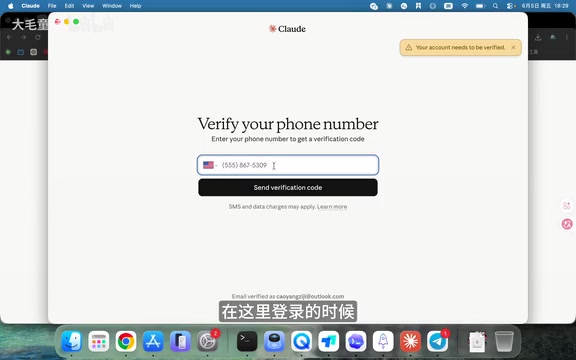Open System Settings from the dock
This screenshot has height=360, width=576.
[x=207, y=341]
